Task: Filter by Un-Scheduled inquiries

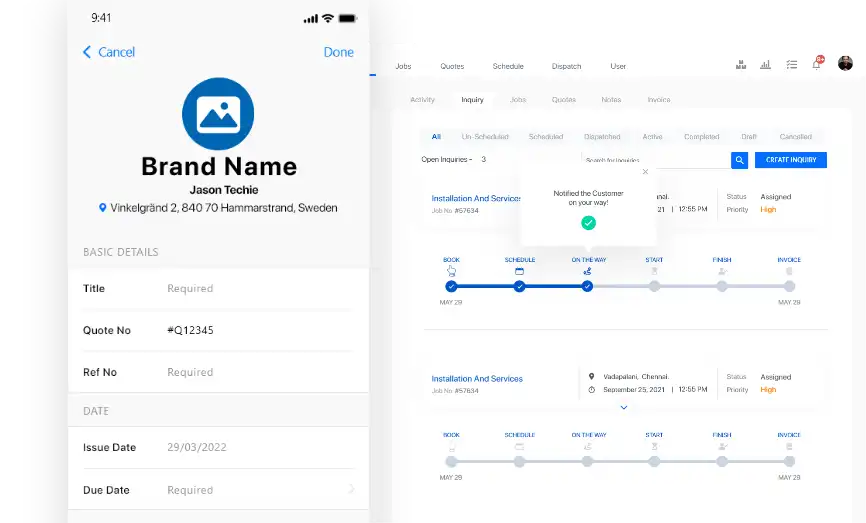Action: pos(485,137)
